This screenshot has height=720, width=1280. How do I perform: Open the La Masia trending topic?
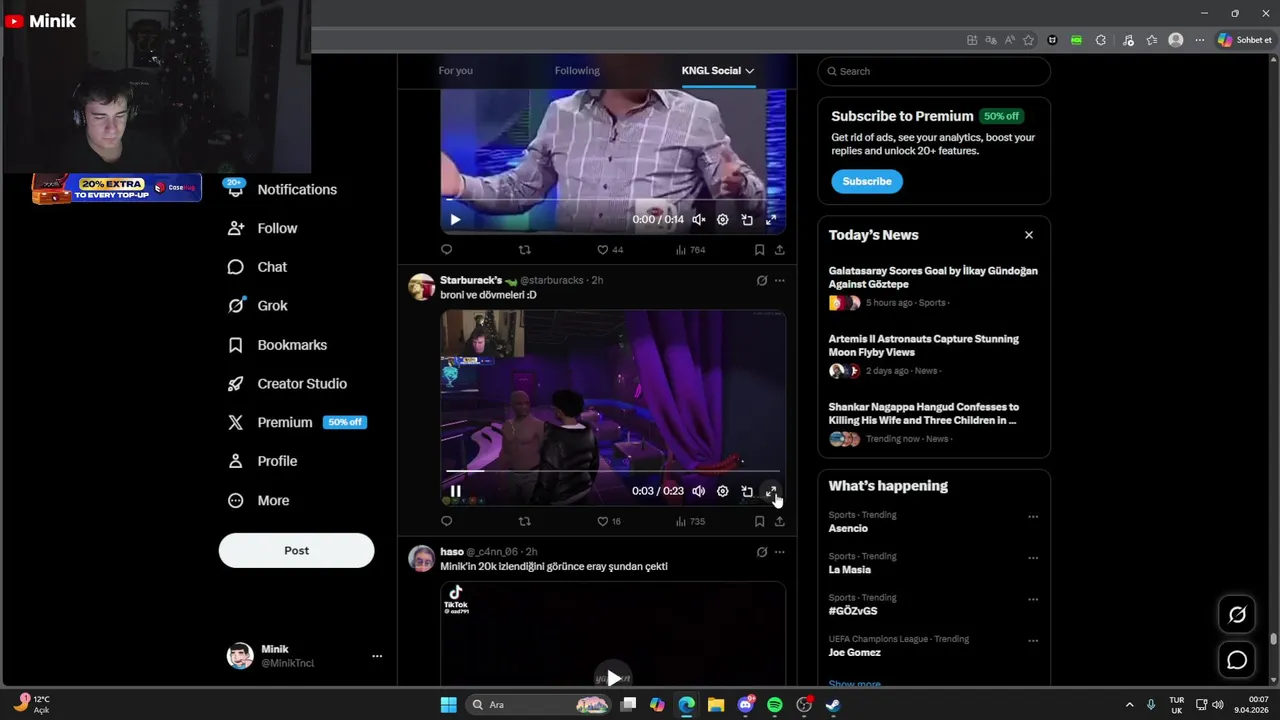click(x=850, y=570)
